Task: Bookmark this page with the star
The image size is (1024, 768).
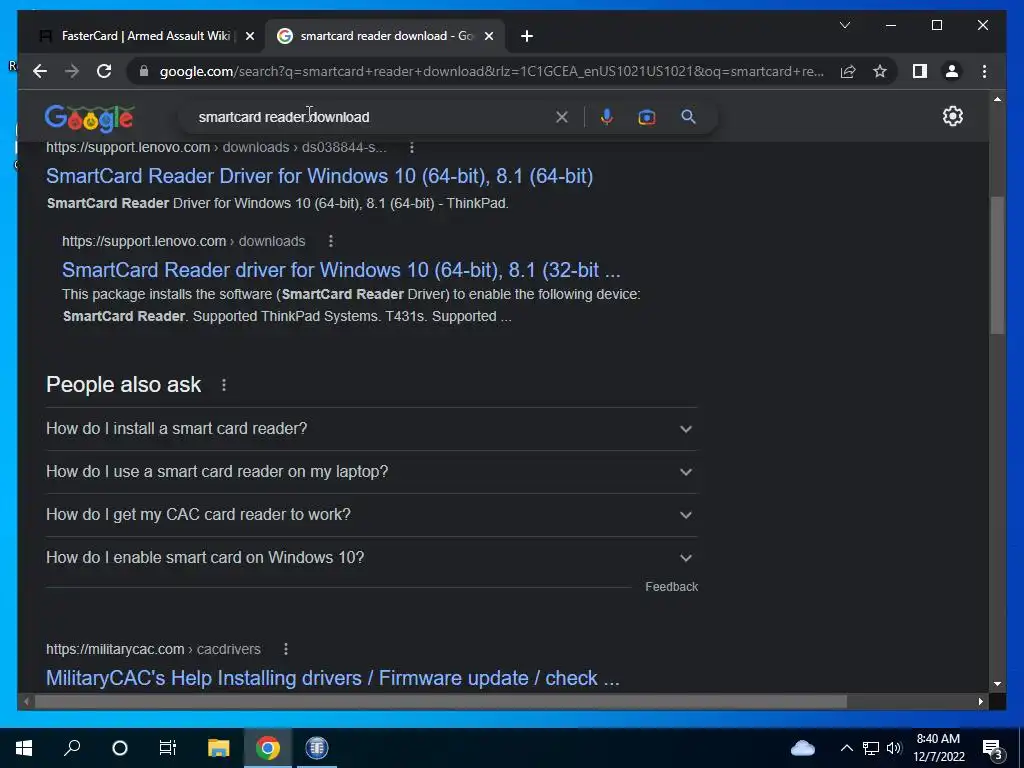Action: 880,71
